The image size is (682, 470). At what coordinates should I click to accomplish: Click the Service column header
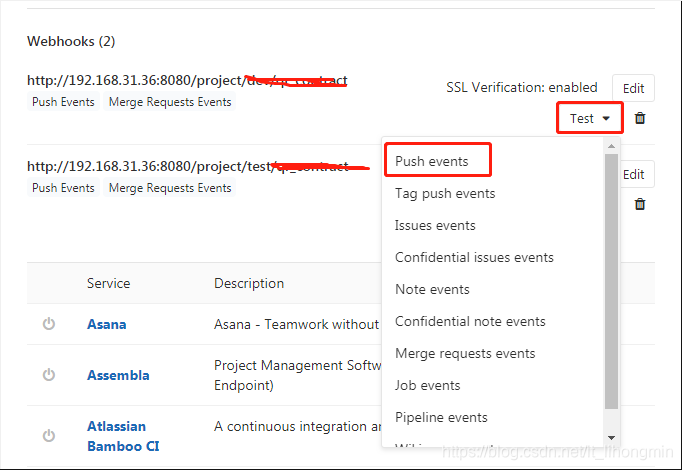(108, 283)
